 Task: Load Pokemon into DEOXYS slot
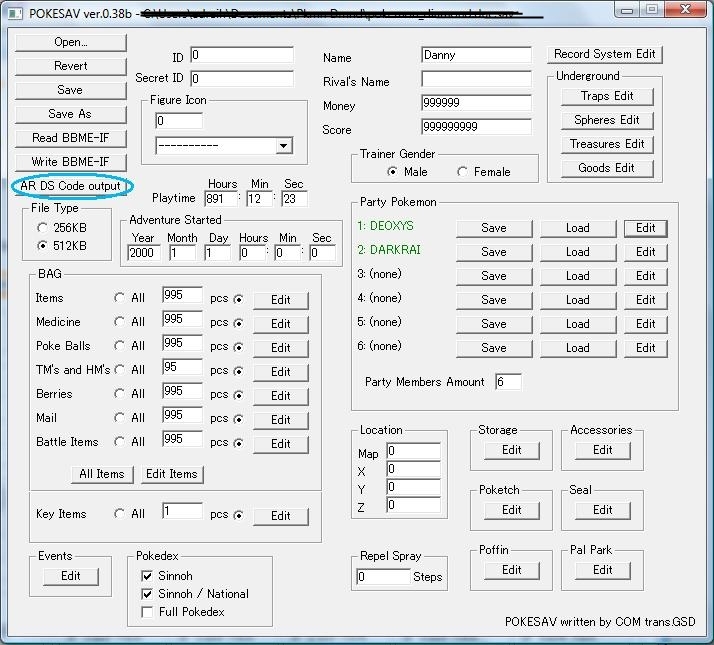pos(578,228)
